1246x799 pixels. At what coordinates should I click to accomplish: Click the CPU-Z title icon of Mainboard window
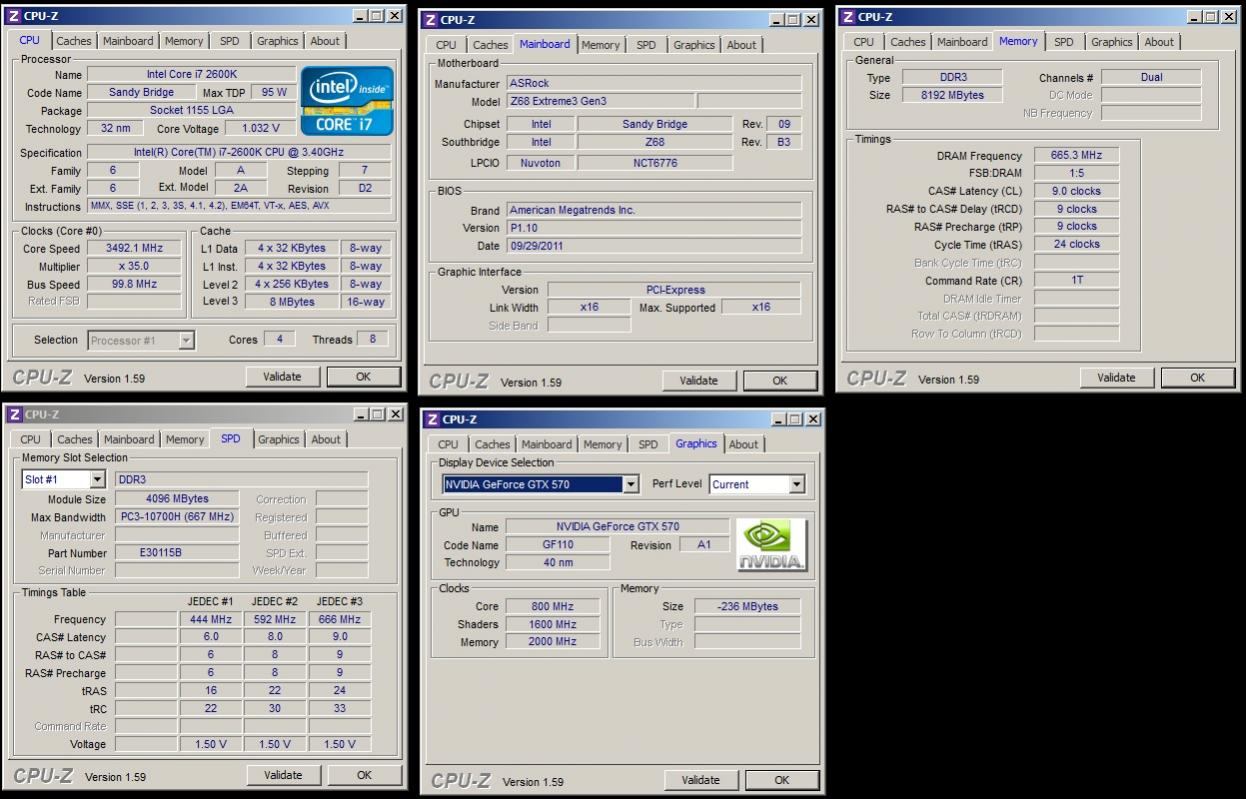coord(430,20)
